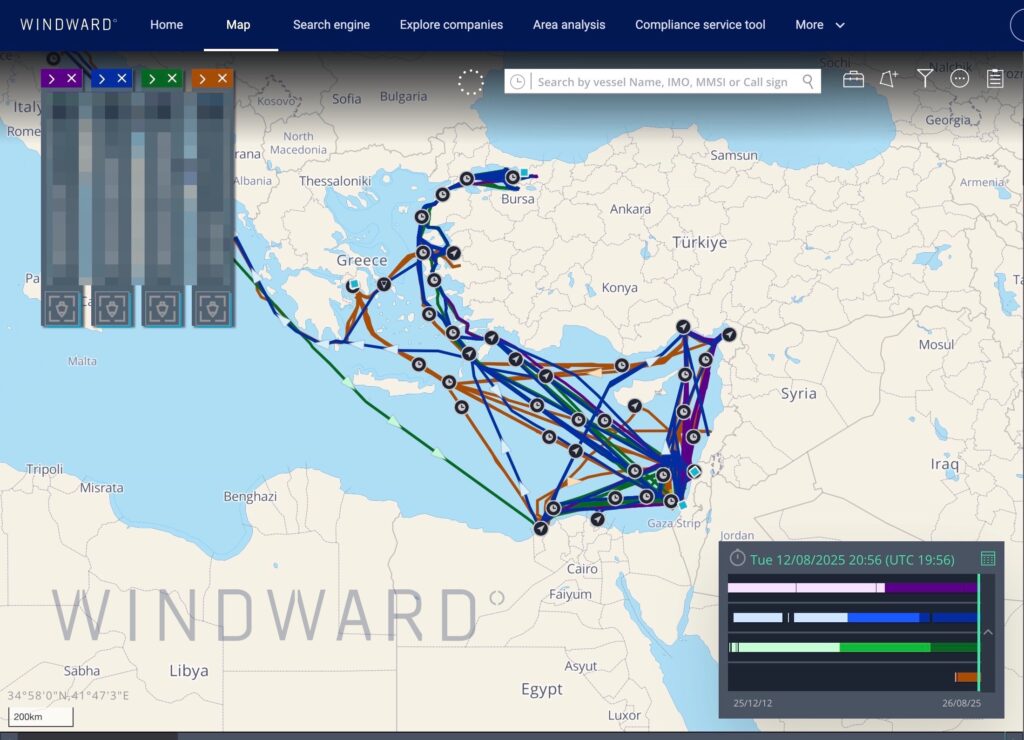Click the Benghazi city label
The image size is (1024, 740).
[250, 496]
